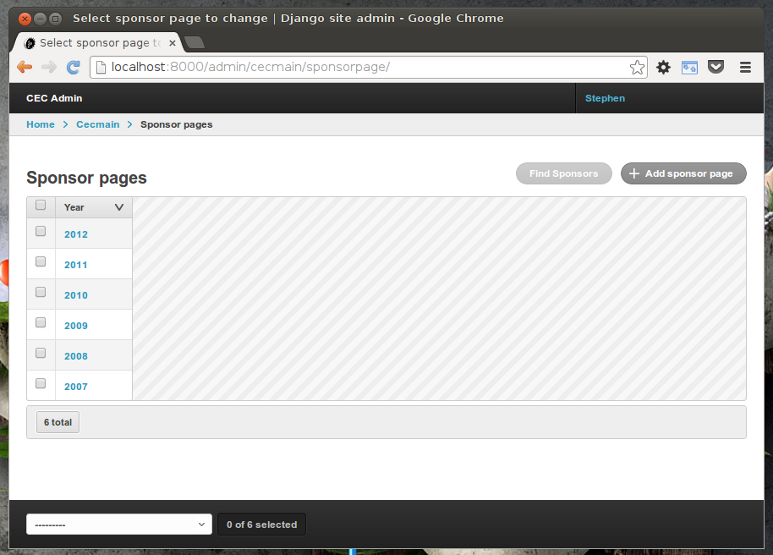Image resolution: width=773 pixels, height=555 pixels.
Task: Open the 2008 sponsor page link
Action: pyautogui.click(x=76, y=356)
